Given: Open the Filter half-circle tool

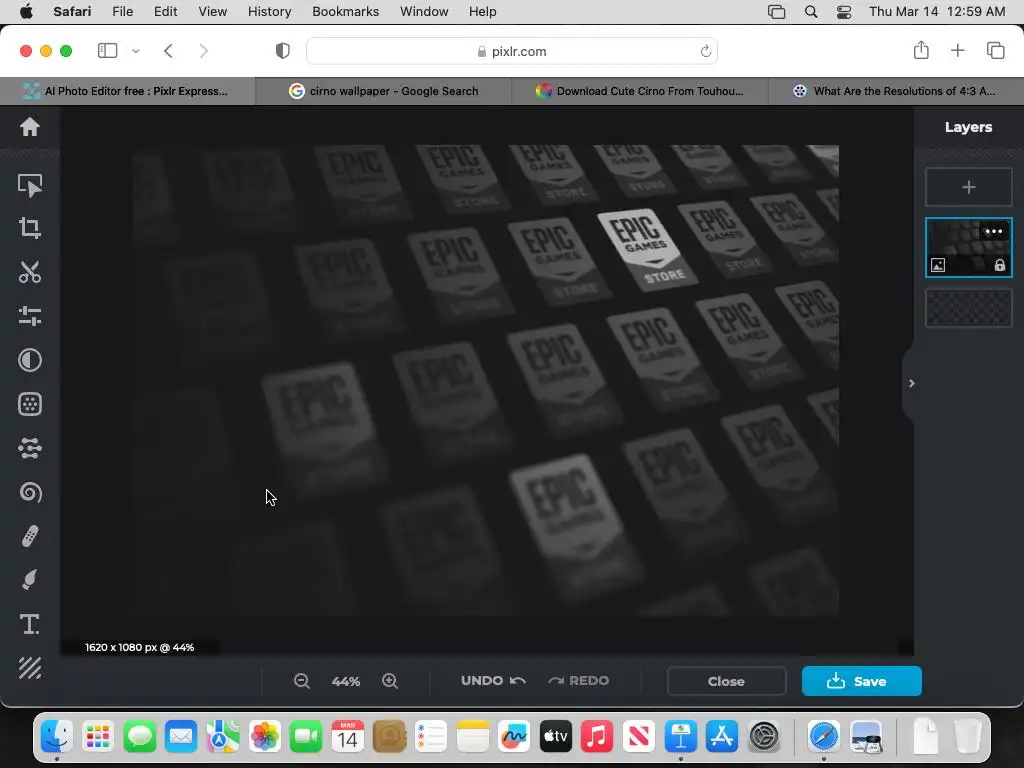Looking at the screenshot, I should [29, 360].
